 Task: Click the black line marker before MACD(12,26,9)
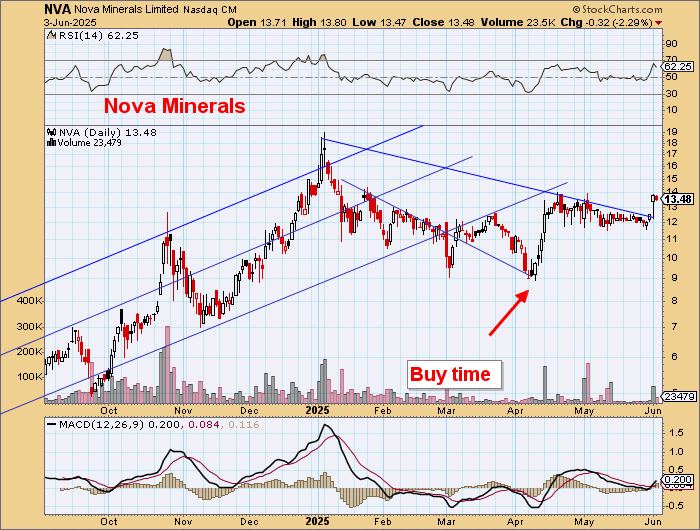click(x=51, y=425)
